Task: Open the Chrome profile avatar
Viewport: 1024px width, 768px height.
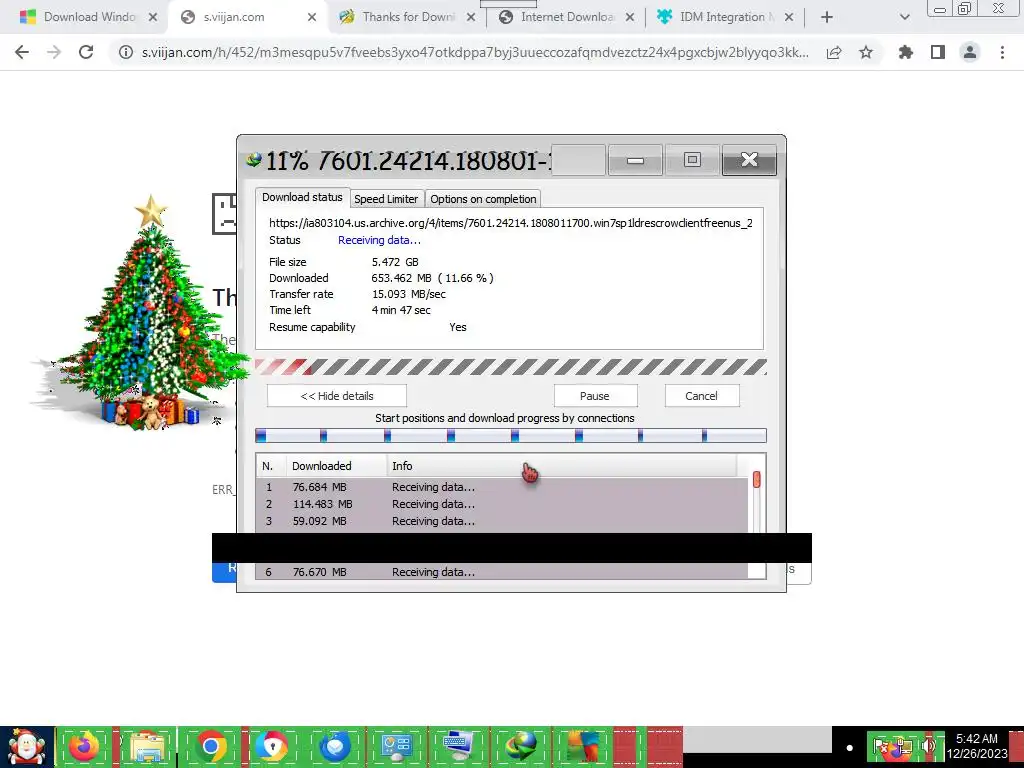Action: tap(970, 52)
